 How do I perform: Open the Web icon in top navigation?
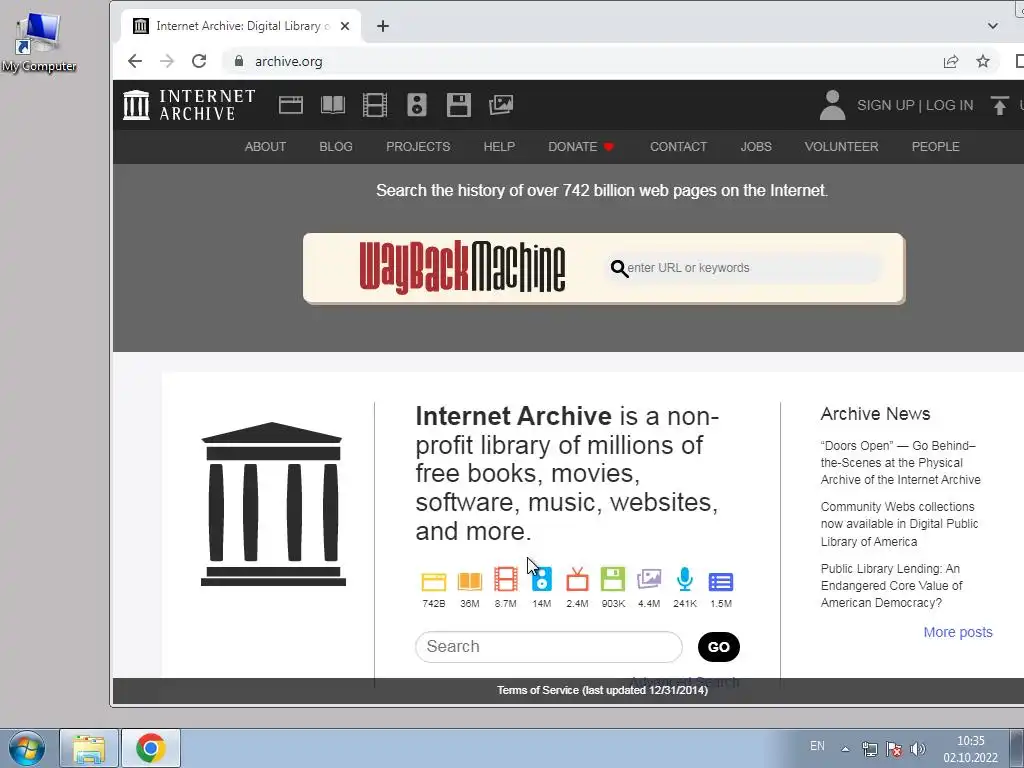(291, 105)
